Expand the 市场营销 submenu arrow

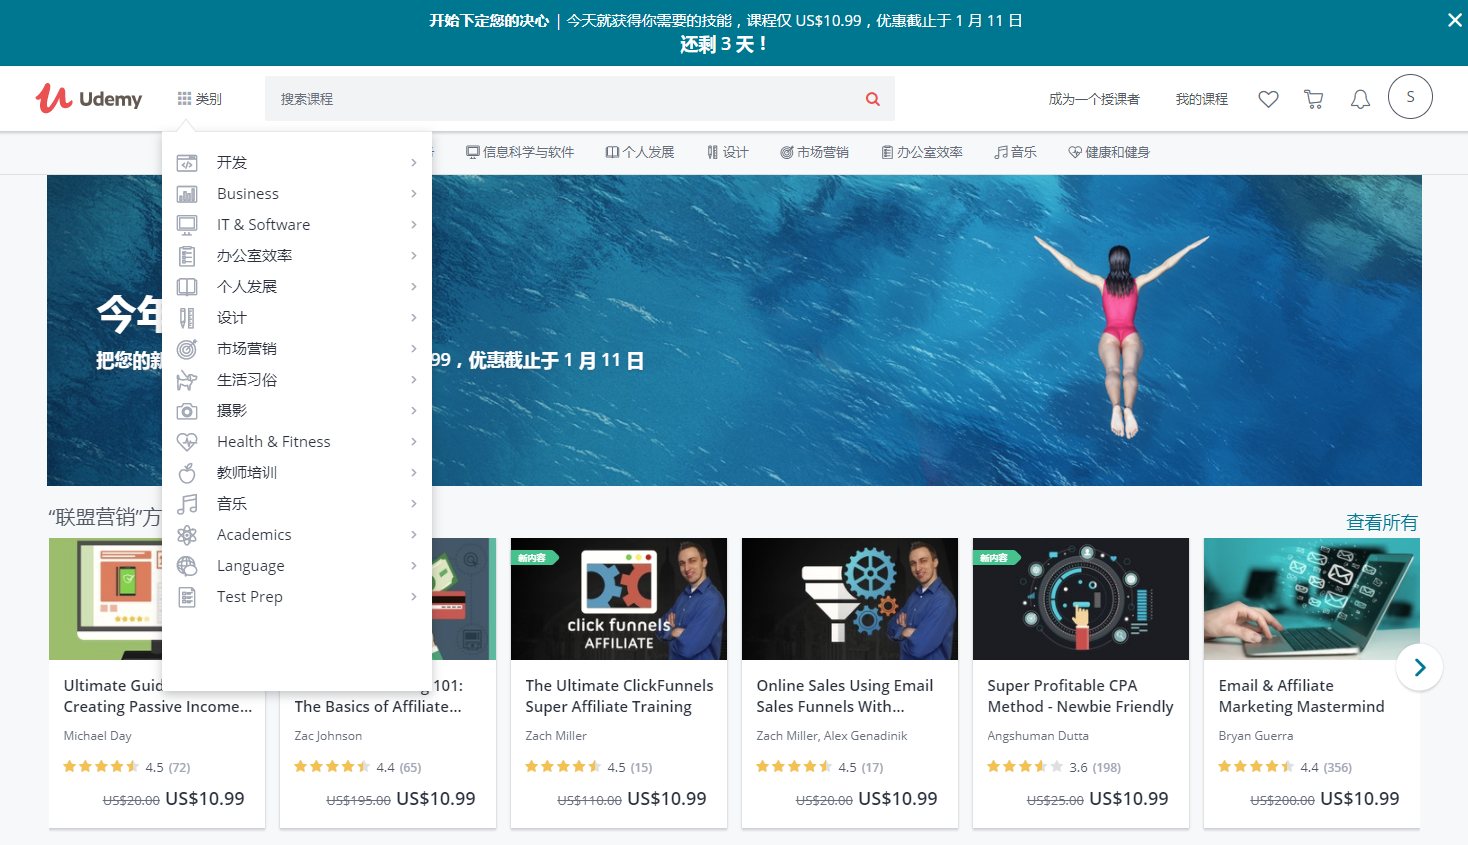pyautogui.click(x=413, y=349)
